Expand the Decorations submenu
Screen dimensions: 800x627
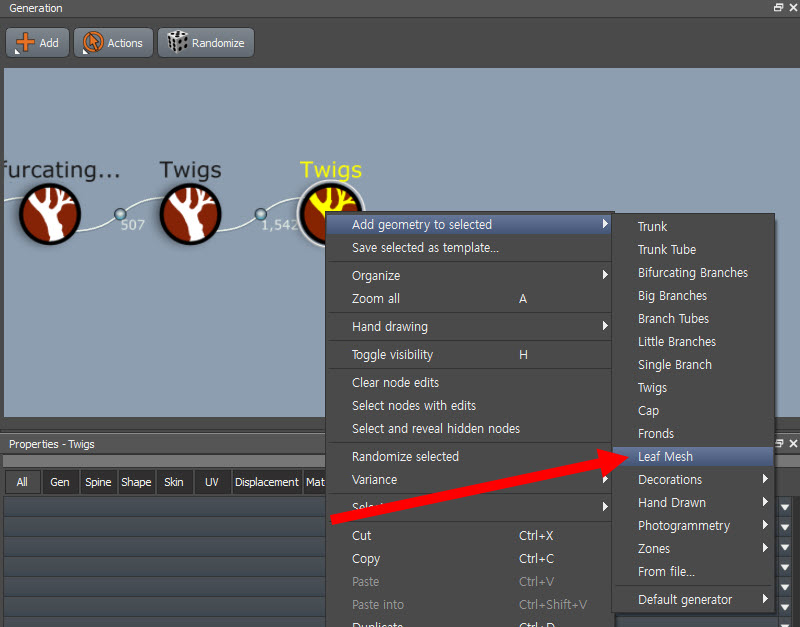(694, 480)
